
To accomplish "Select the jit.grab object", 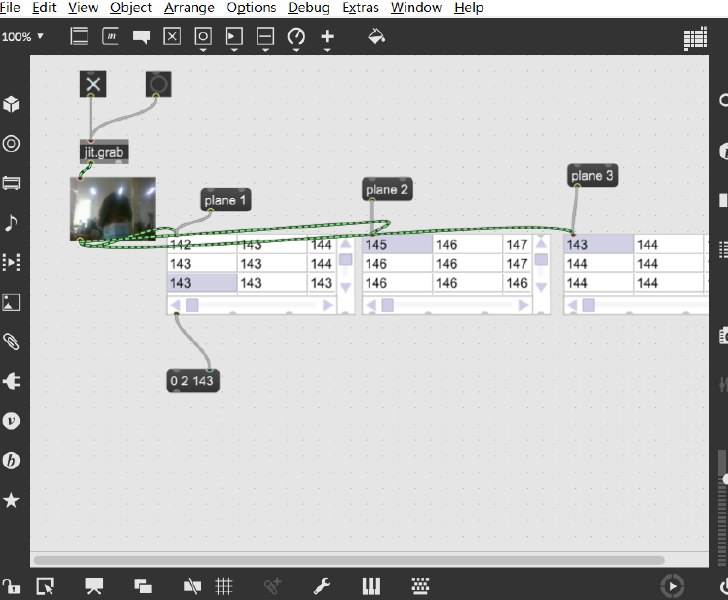I will coord(104,152).
